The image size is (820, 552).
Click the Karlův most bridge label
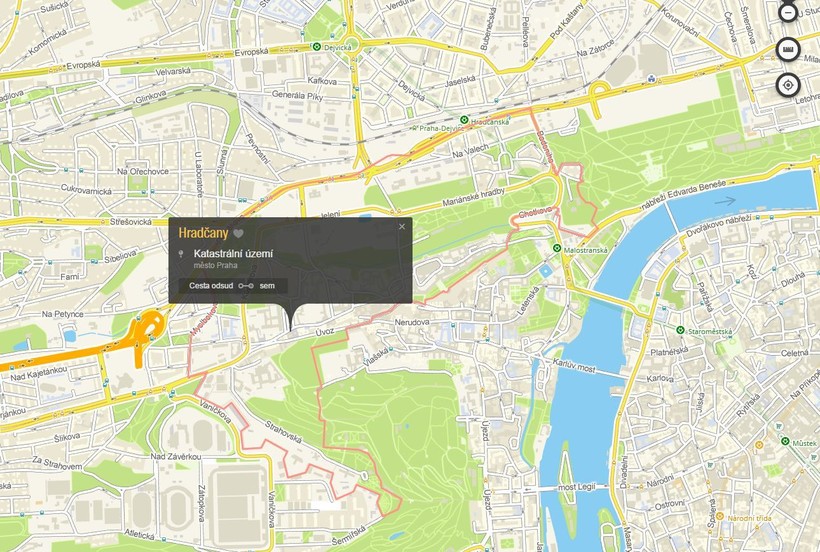[x=574, y=367]
